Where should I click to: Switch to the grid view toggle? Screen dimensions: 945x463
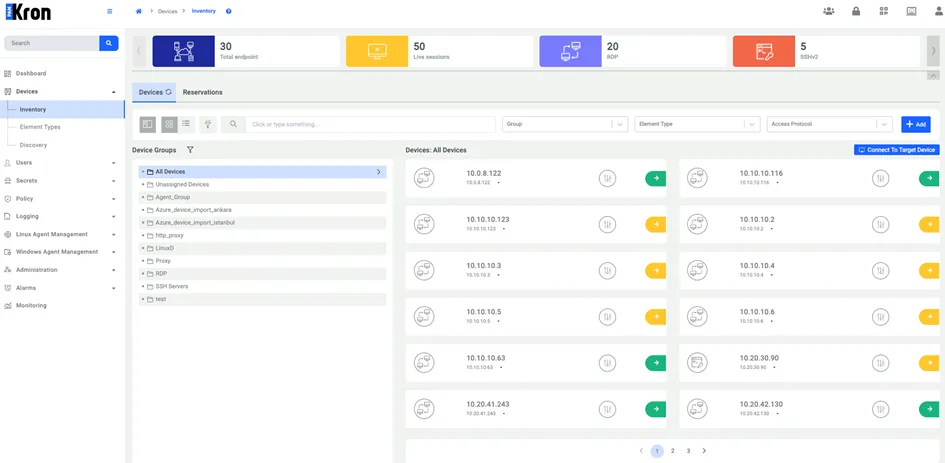(x=169, y=124)
